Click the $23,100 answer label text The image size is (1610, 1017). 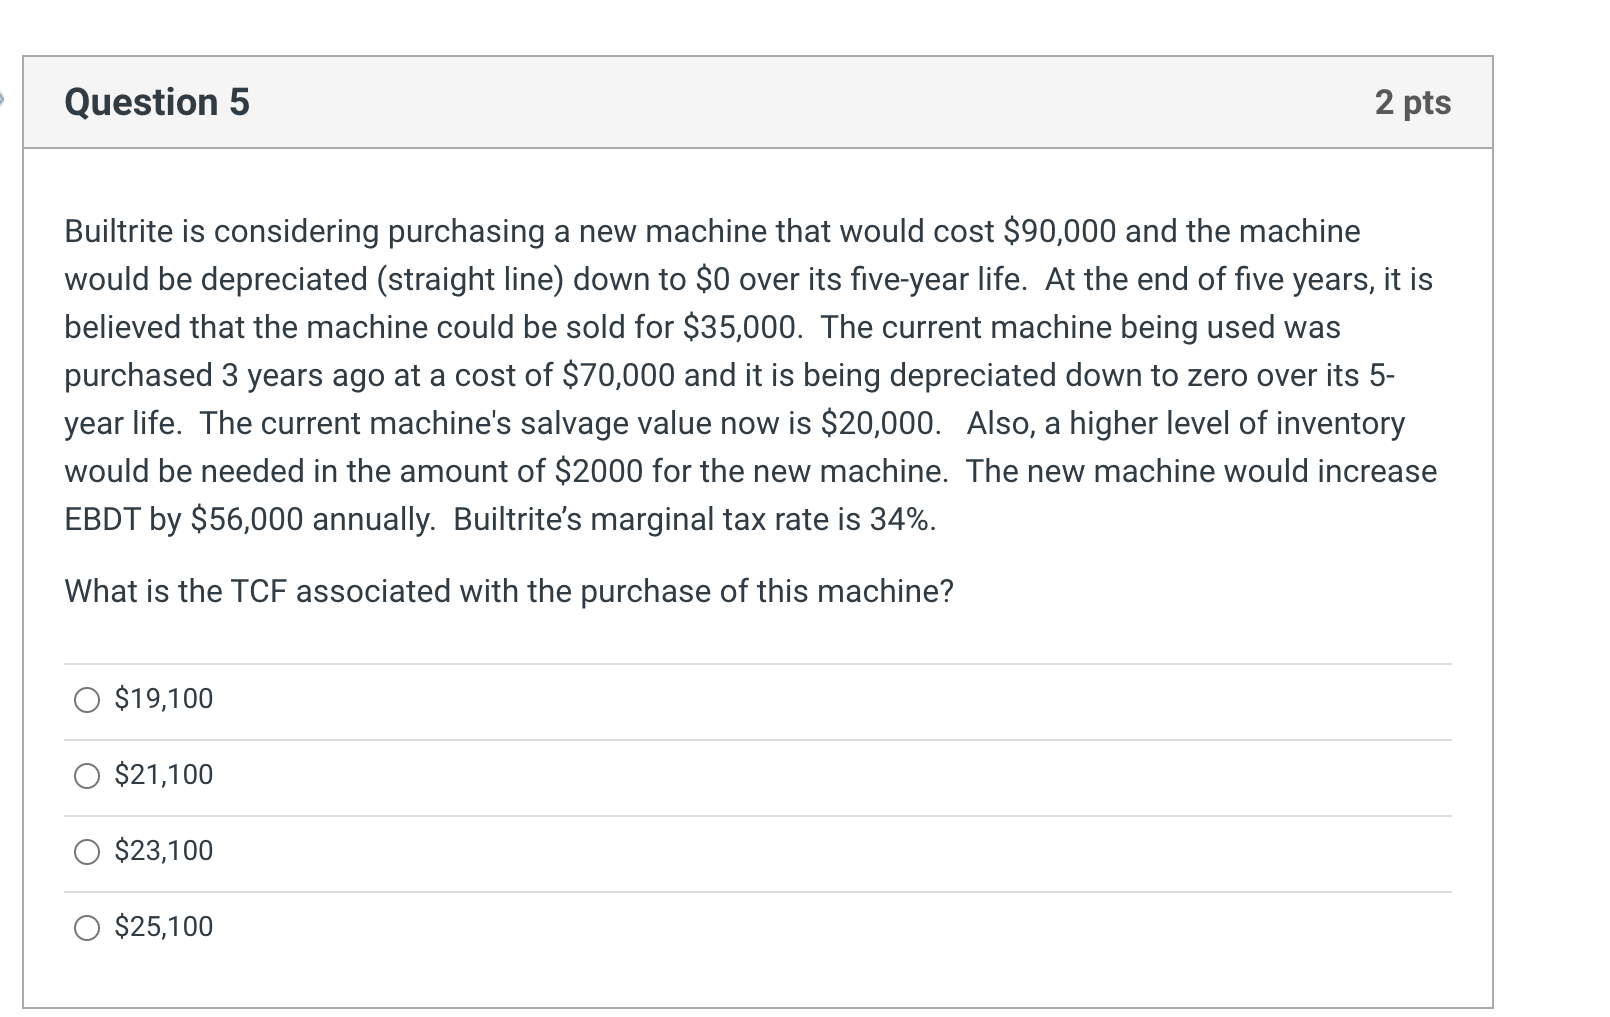(x=163, y=851)
